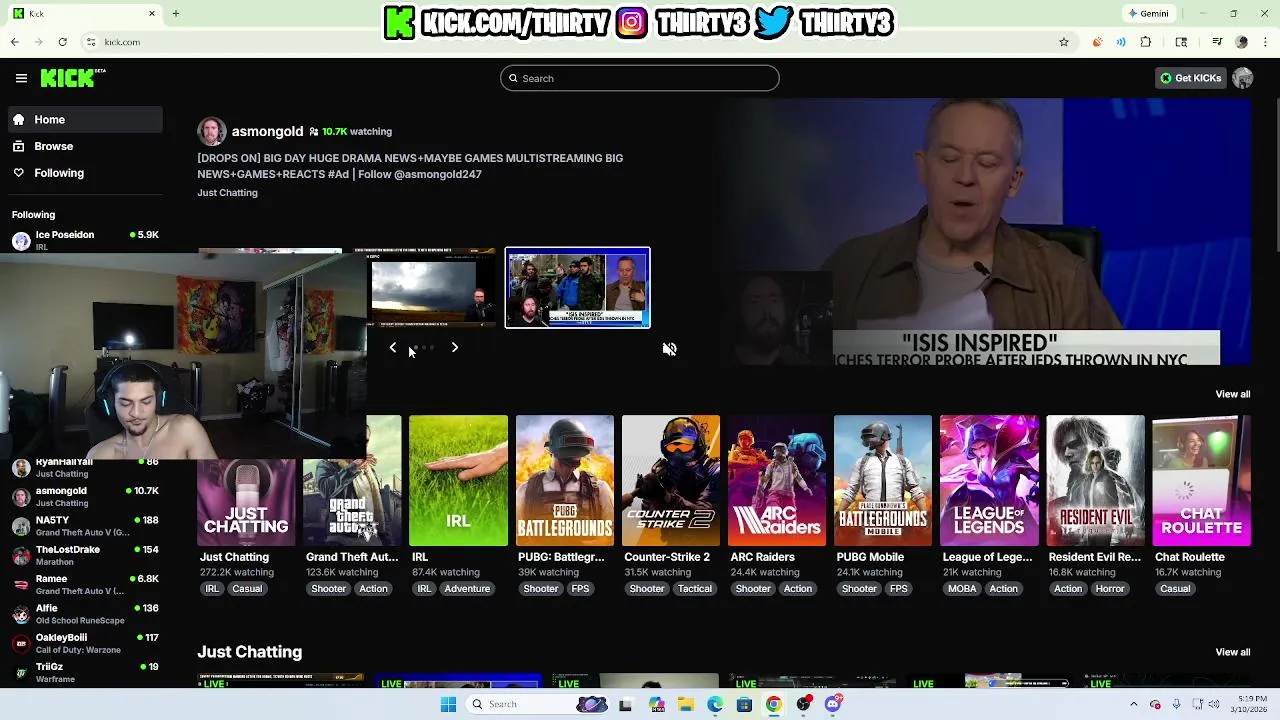Screen dimensions: 1280x720
Task: Go to Home in sidebar
Action: point(85,119)
